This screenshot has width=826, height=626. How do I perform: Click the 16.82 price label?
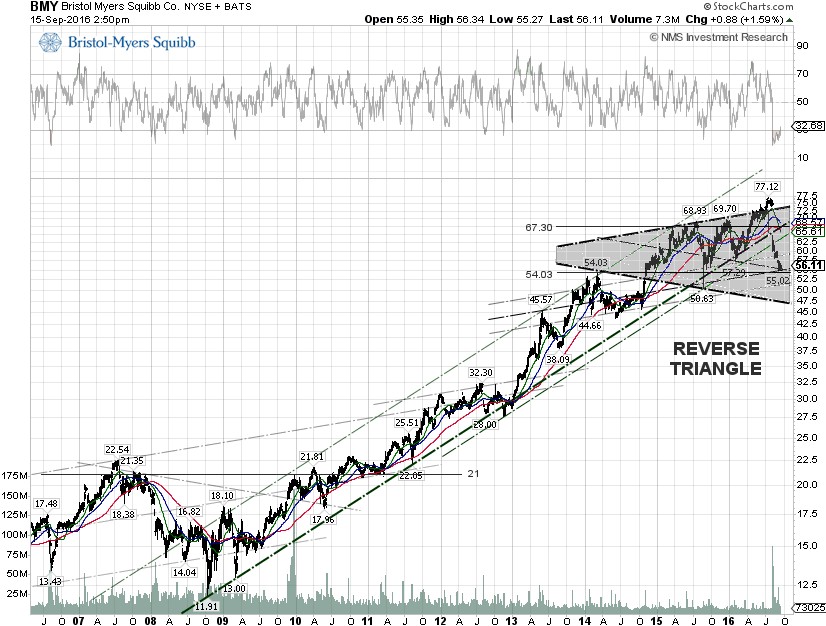[x=189, y=512]
